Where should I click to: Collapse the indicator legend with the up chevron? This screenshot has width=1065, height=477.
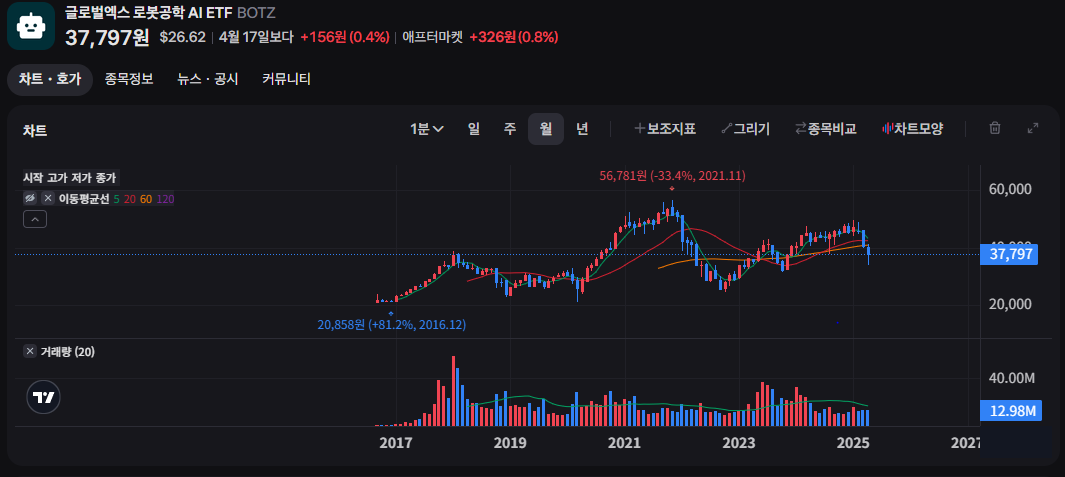[35, 219]
